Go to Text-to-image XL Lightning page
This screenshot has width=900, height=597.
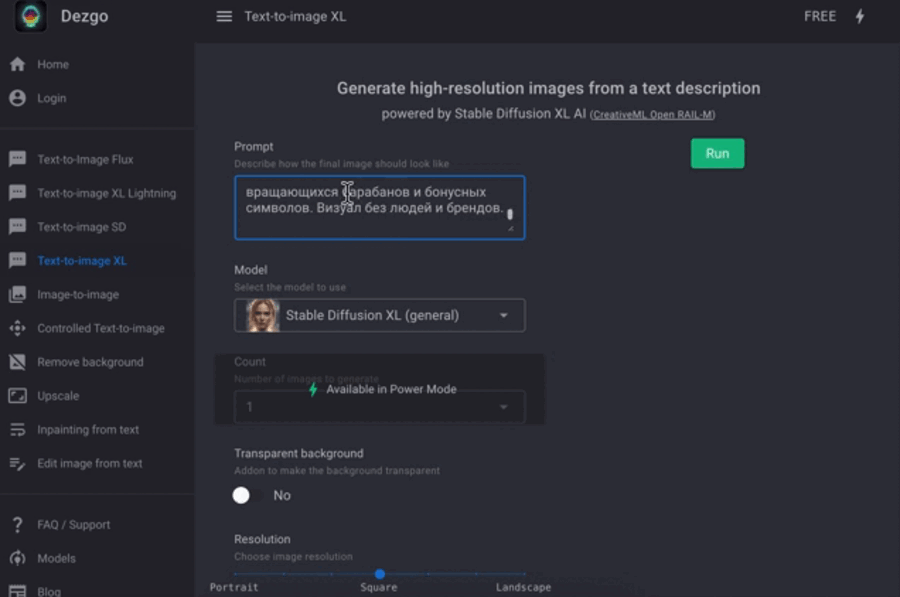pos(107,193)
